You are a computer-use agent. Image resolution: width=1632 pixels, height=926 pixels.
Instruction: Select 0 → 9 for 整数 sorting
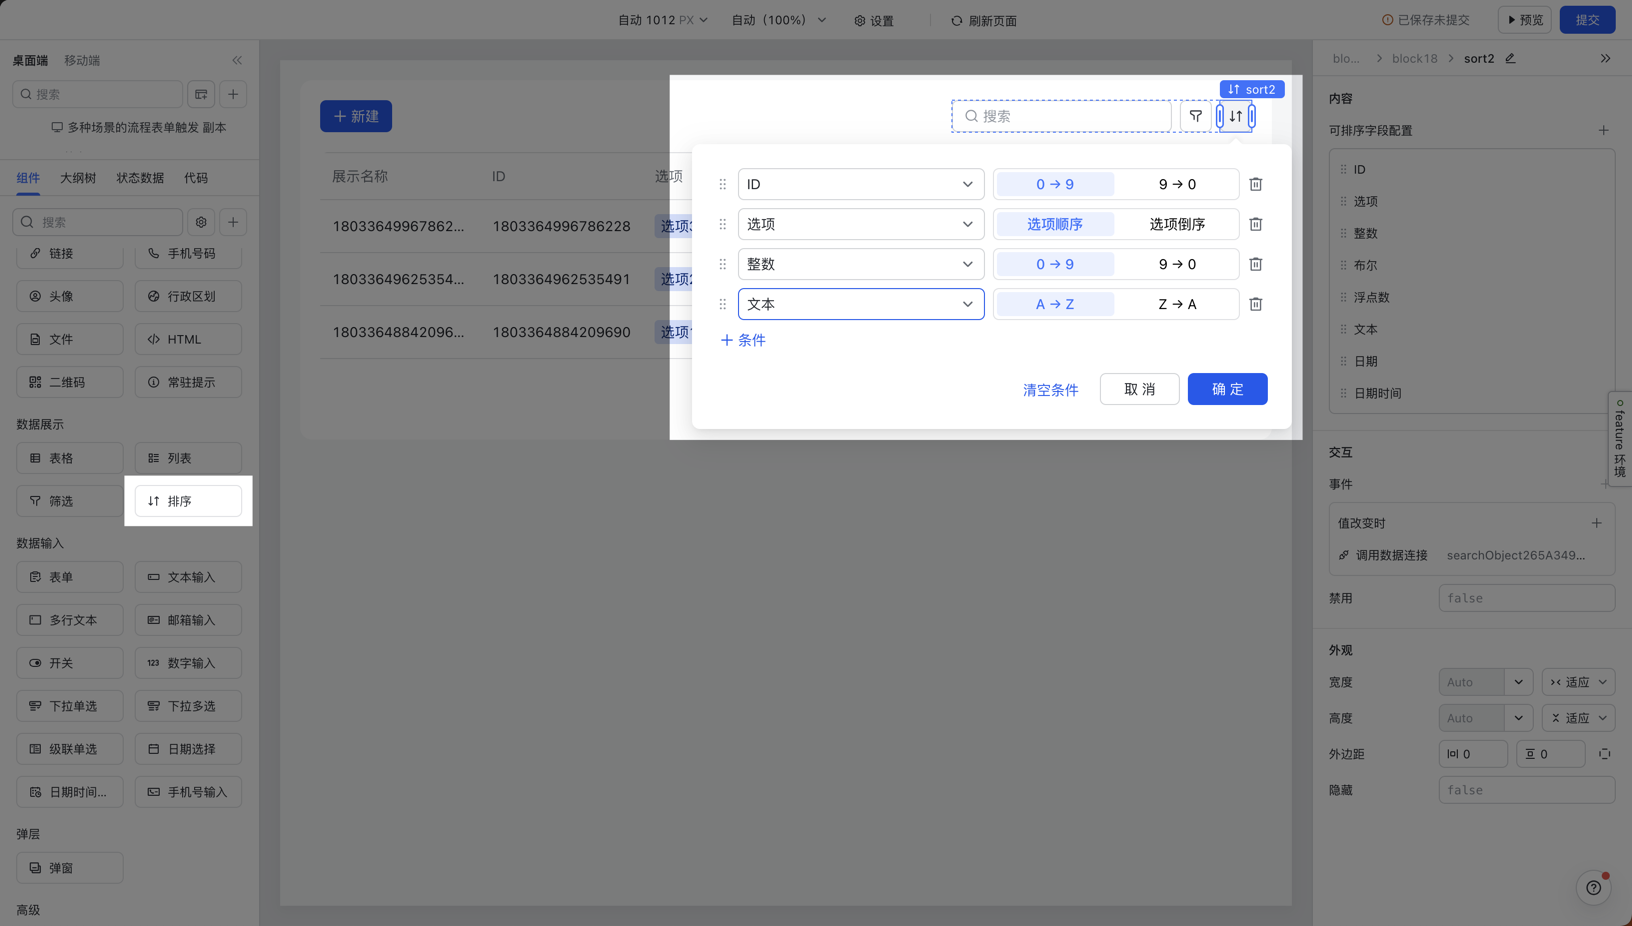click(x=1055, y=264)
